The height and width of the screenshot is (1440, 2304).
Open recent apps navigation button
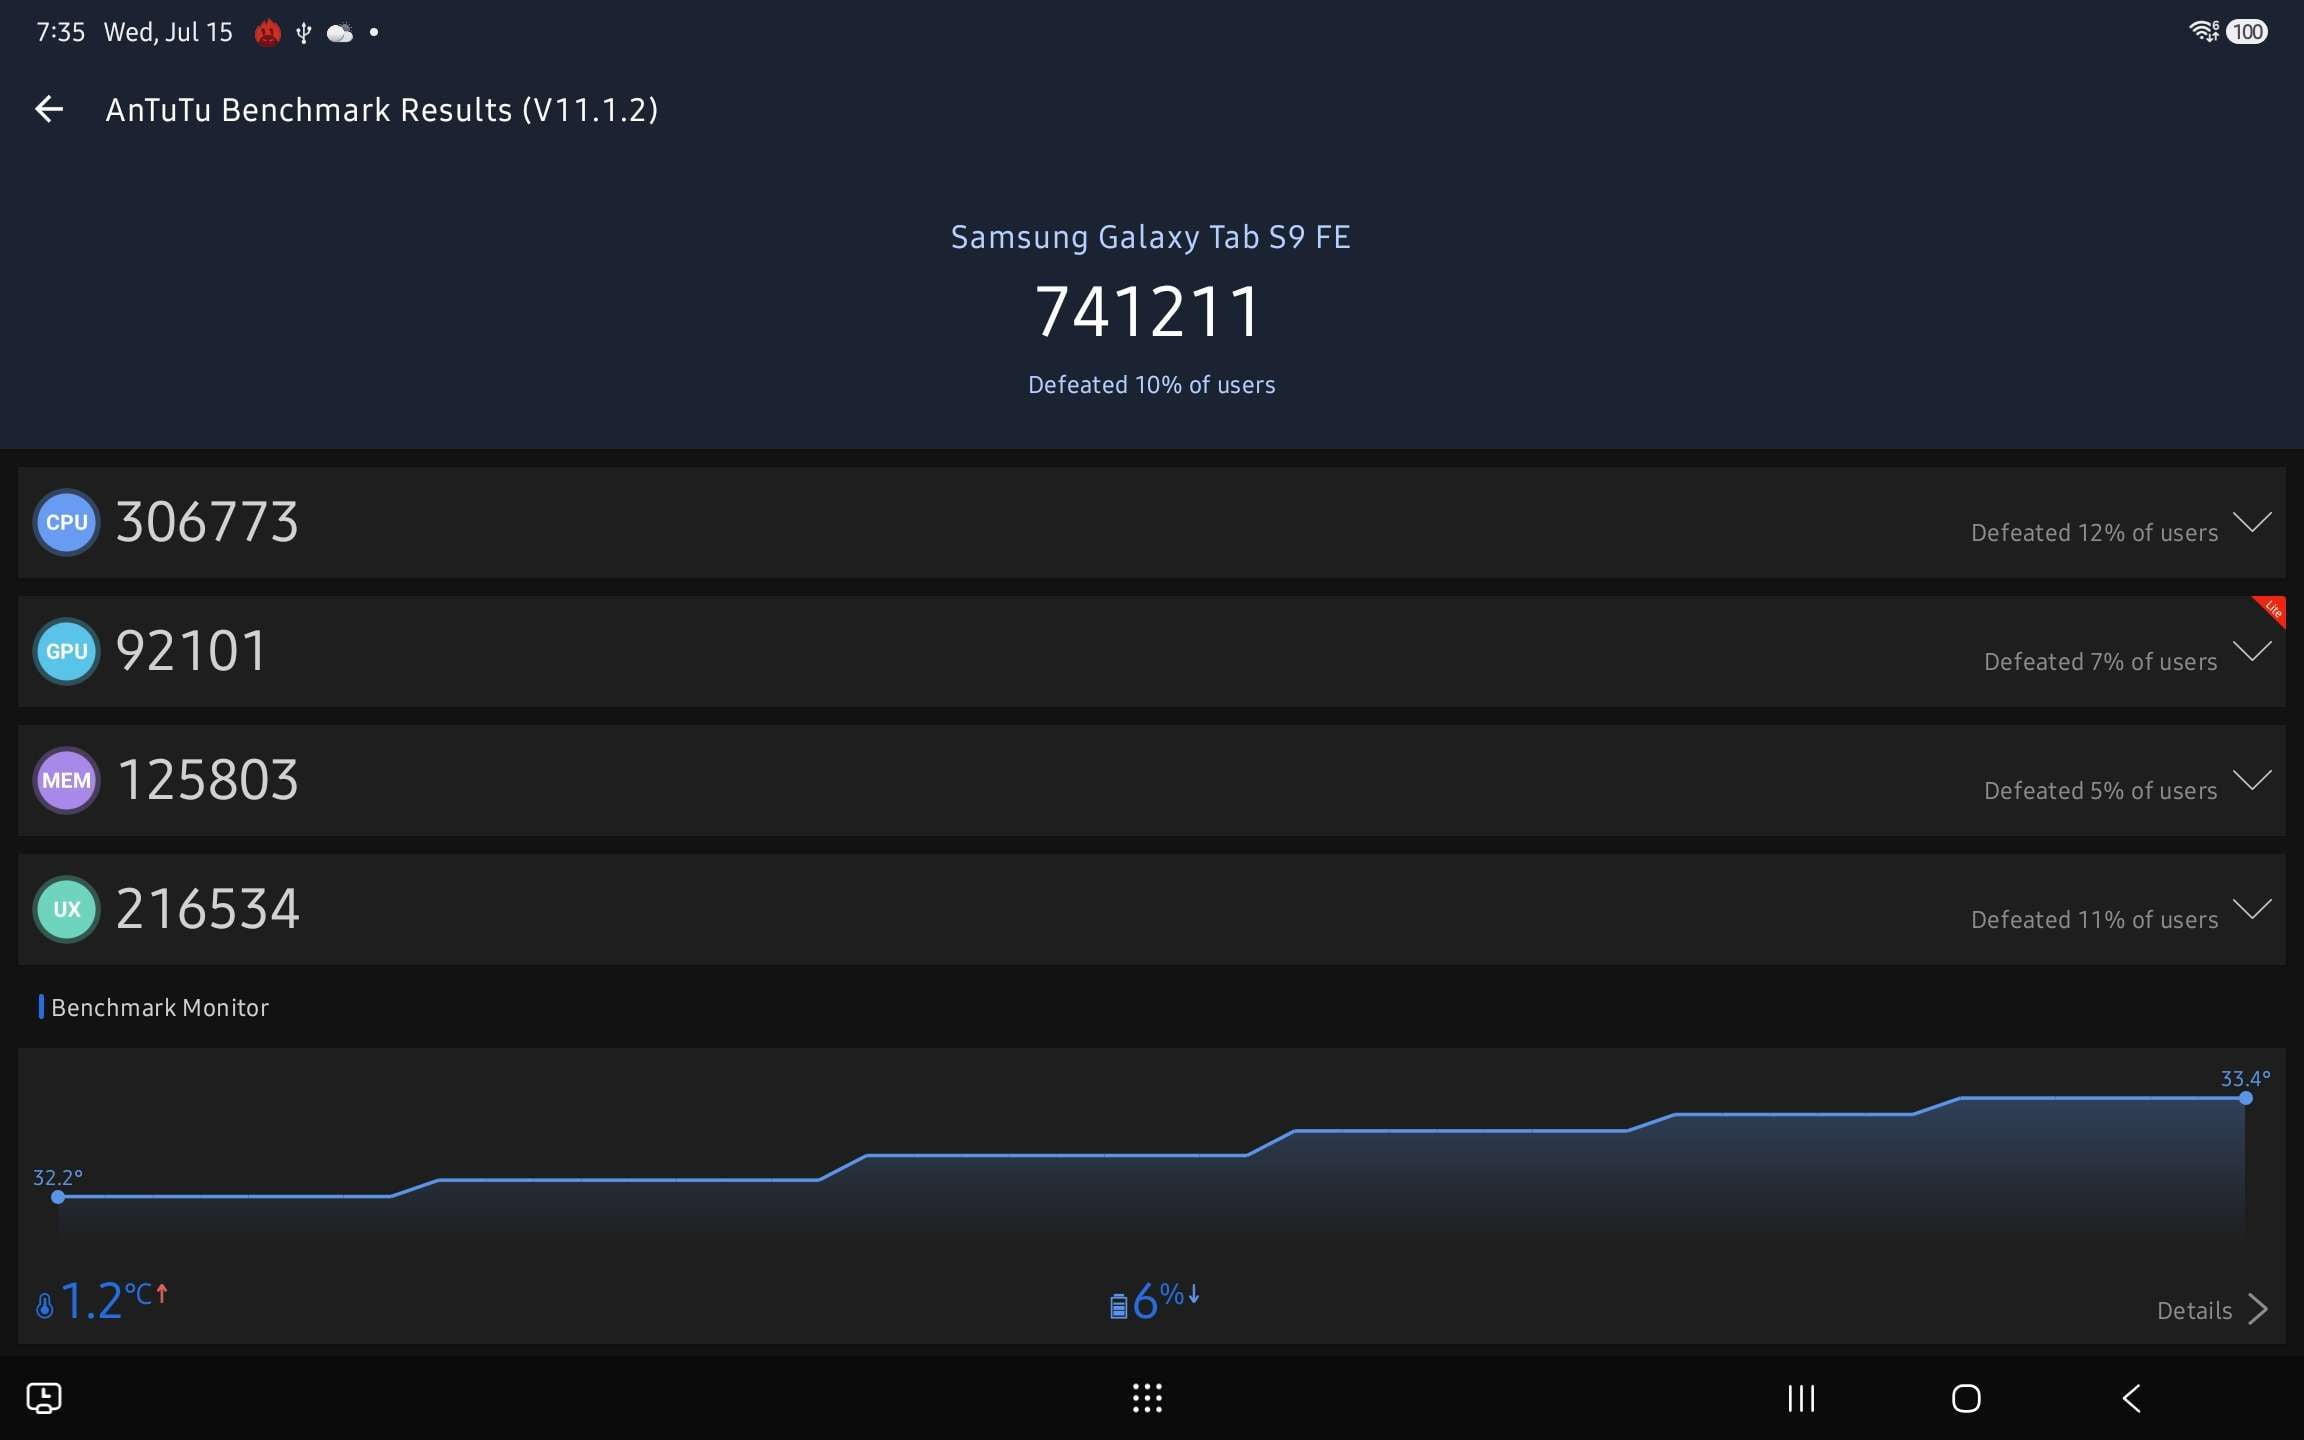click(x=1801, y=1398)
